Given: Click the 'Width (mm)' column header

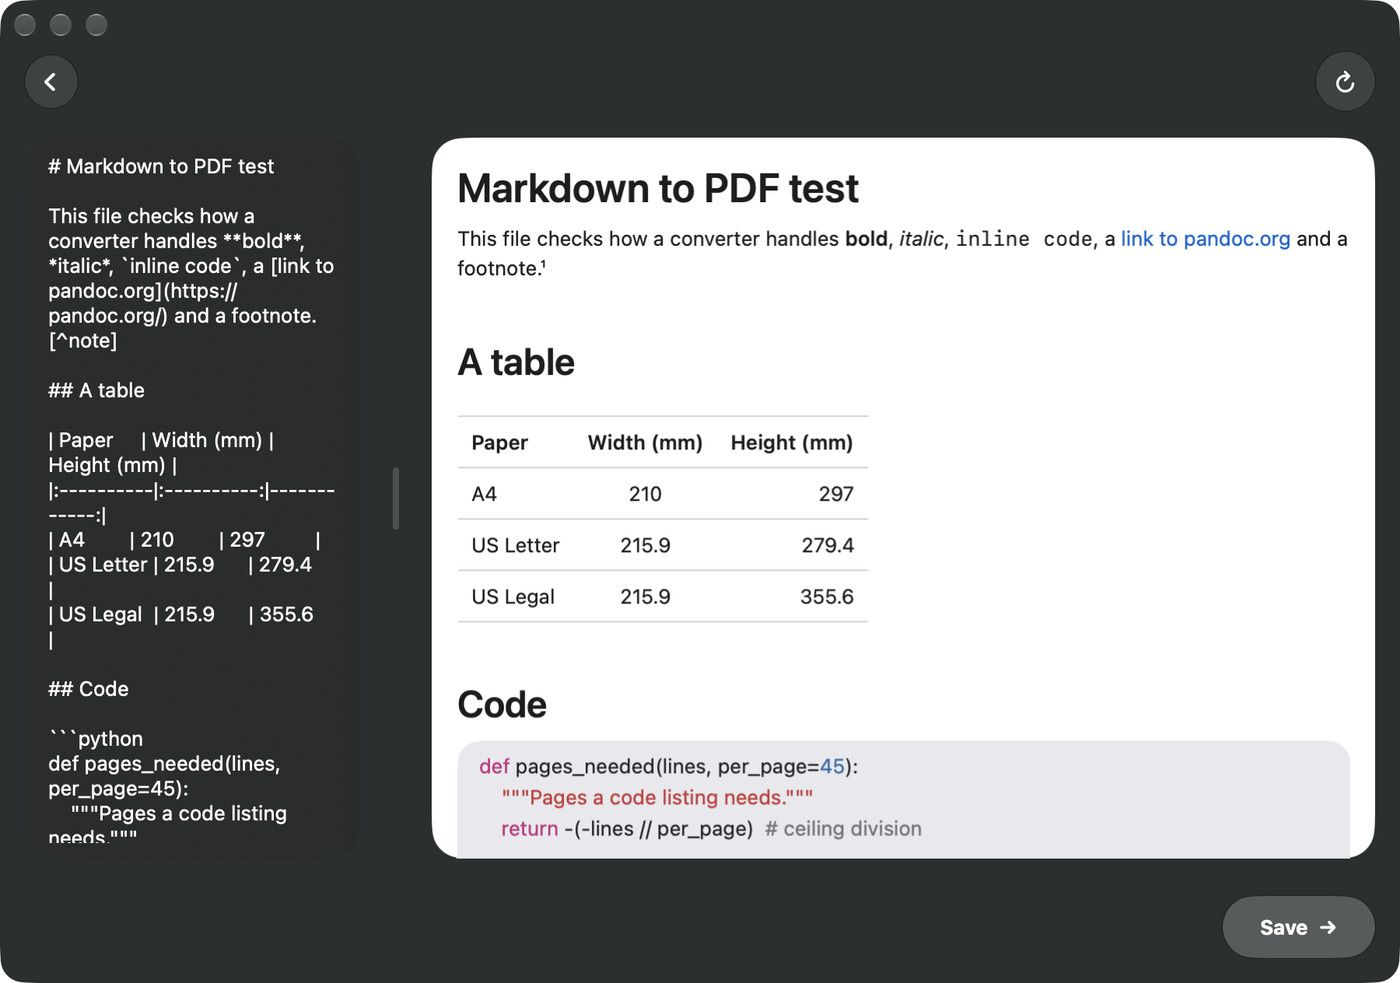Looking at the screenshot, I should (645, 443).
